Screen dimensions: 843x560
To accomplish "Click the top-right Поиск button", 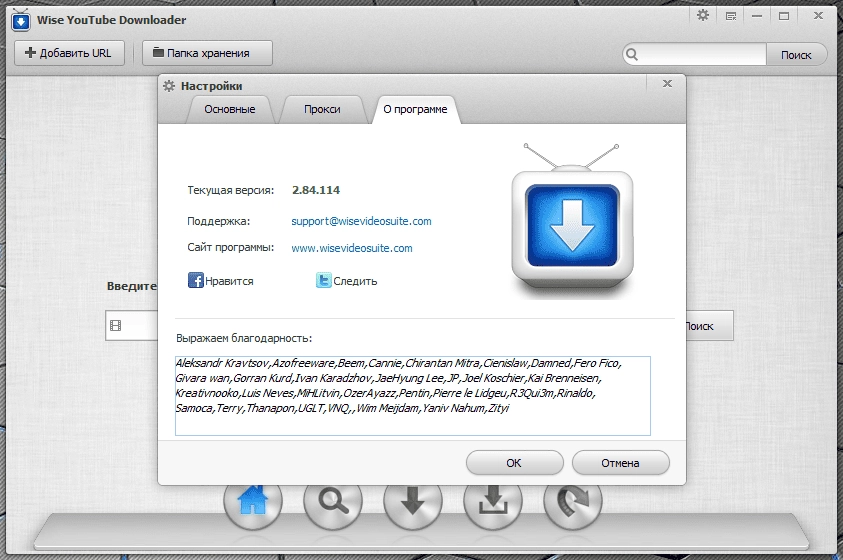I will 796,55.
